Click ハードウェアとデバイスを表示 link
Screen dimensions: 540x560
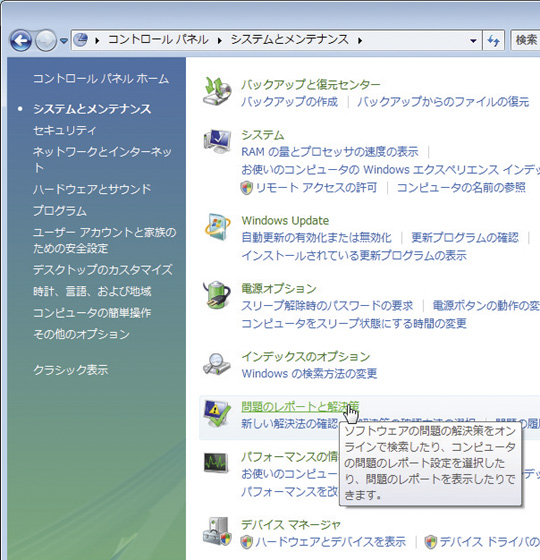tap(331, 541)
